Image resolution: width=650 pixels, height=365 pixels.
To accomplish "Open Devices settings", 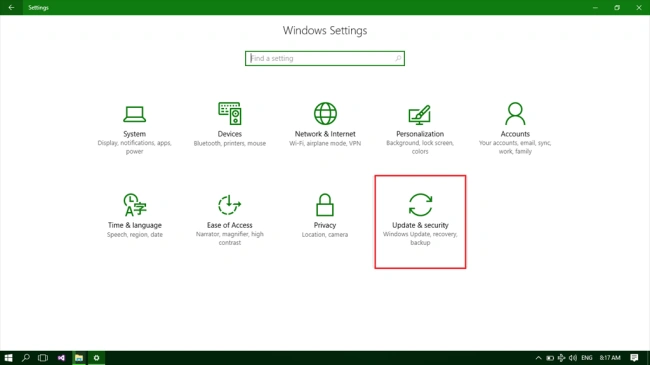I will pyautogui.click(x=230, y=125).
